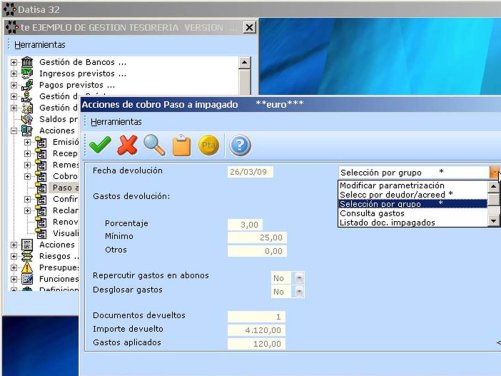Open the Desglosar gastos dropdown
Image resolution: width=501 pixels, height=376 pixels.
[299, 292]
